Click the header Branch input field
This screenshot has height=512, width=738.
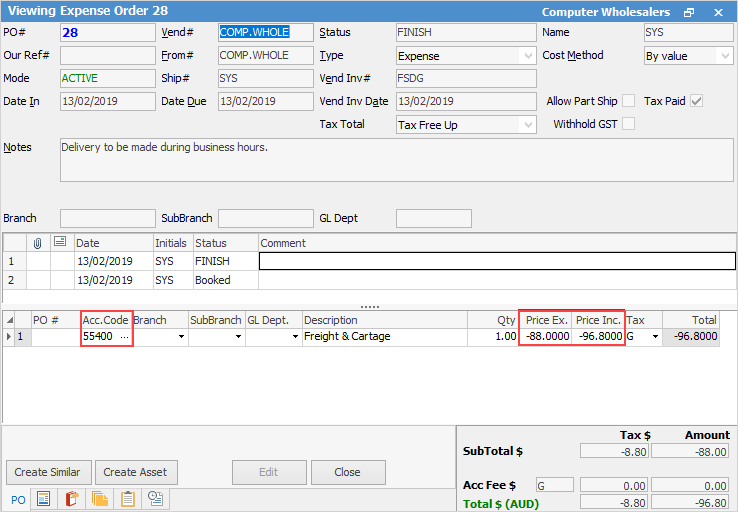point(108,219)
